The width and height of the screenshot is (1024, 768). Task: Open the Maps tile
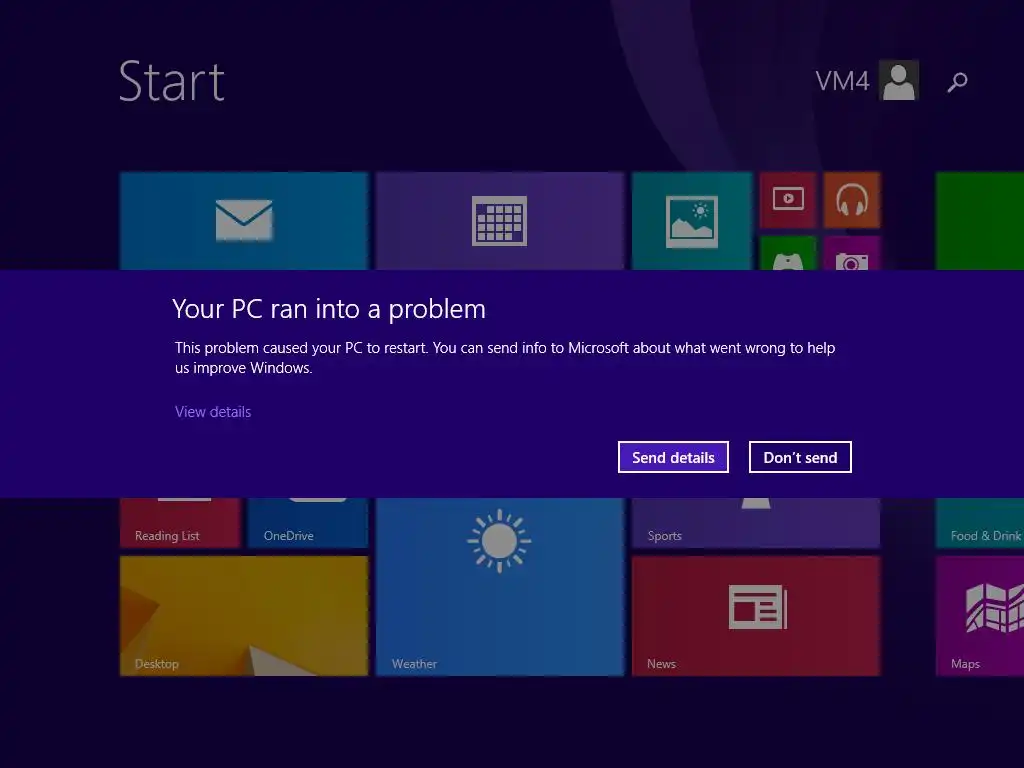point(980,616)
